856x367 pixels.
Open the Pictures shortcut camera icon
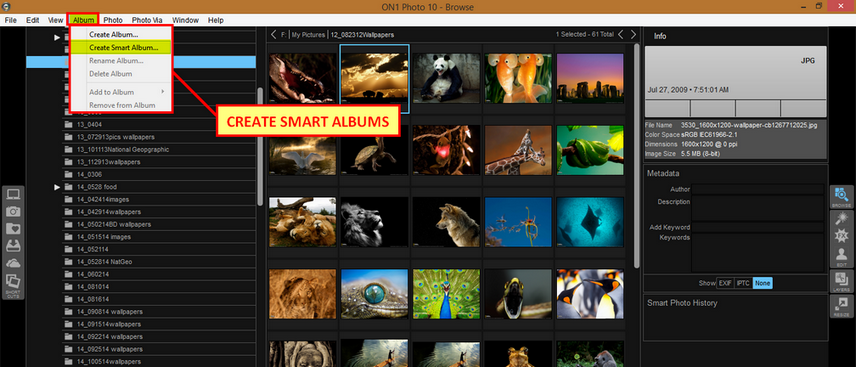13,211
